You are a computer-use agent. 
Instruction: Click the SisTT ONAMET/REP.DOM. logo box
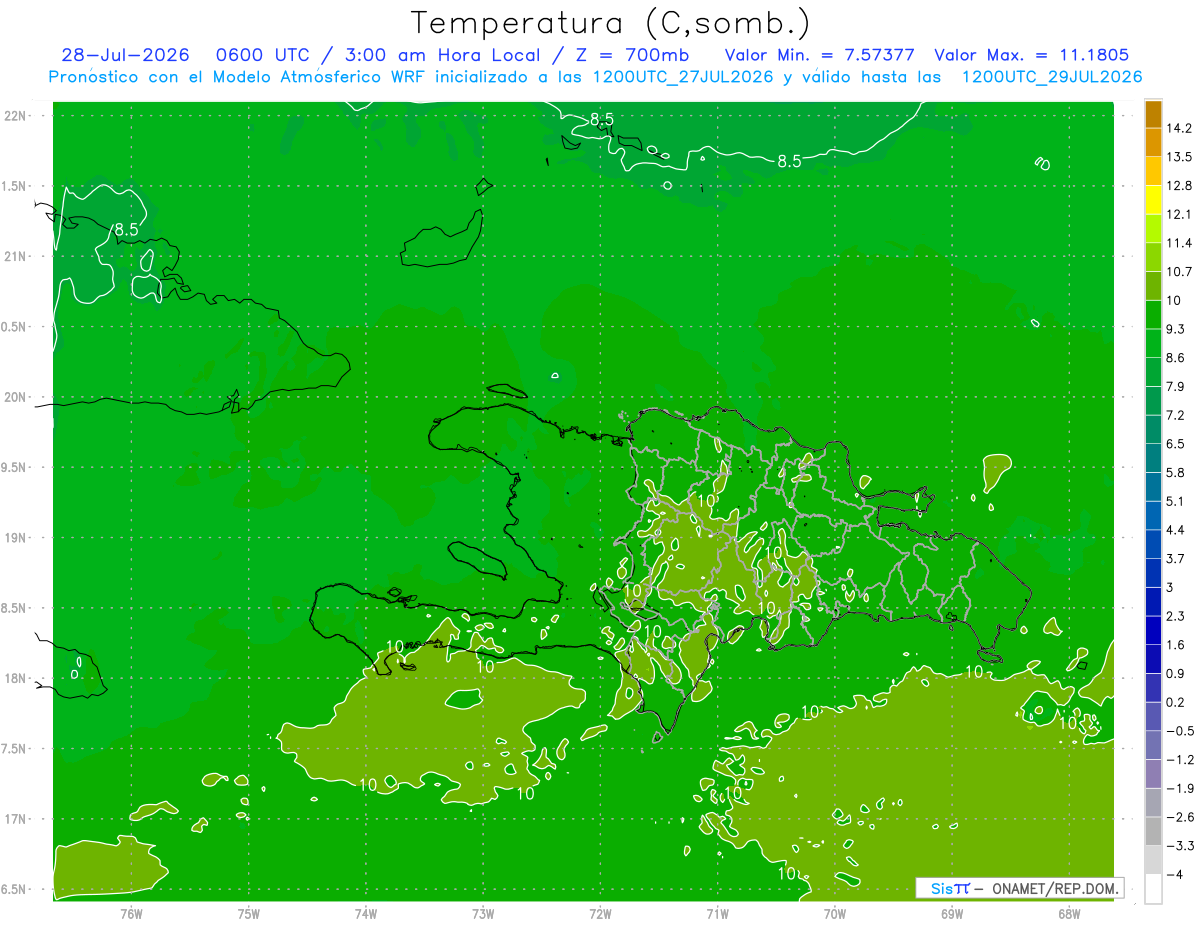tap(1019, 888)
